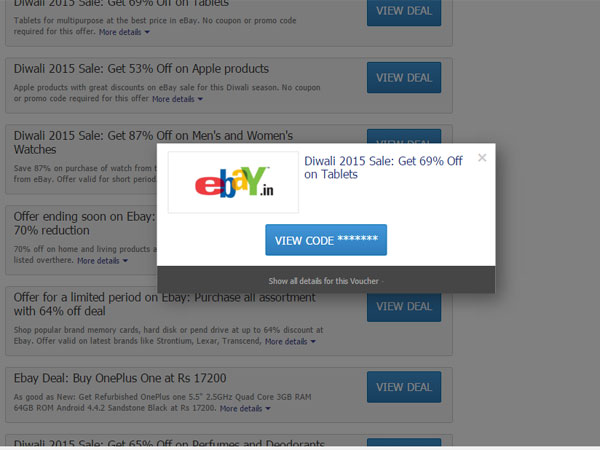Expand More details under the OnePlus One deal

click(245, 408)
